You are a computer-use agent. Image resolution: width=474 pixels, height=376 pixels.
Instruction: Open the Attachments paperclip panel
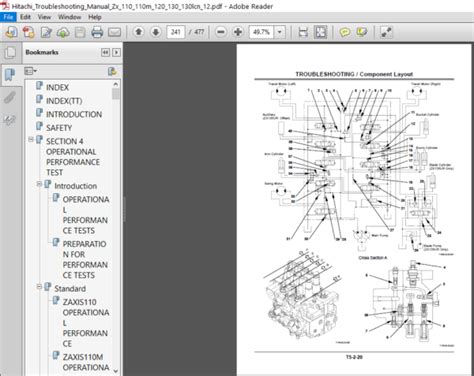[10, 97]
